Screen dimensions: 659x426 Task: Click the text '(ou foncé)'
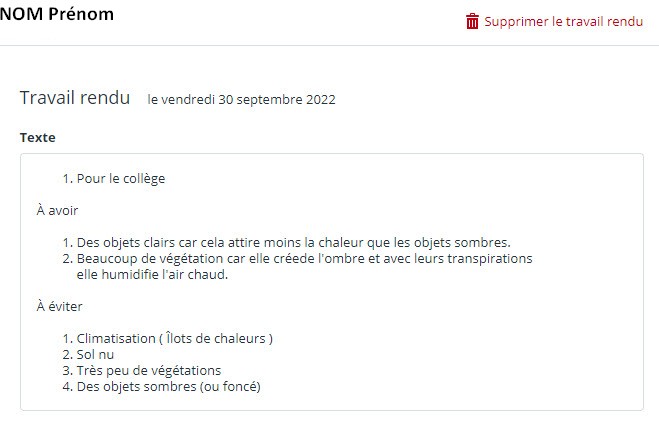(x=239, y=386)
